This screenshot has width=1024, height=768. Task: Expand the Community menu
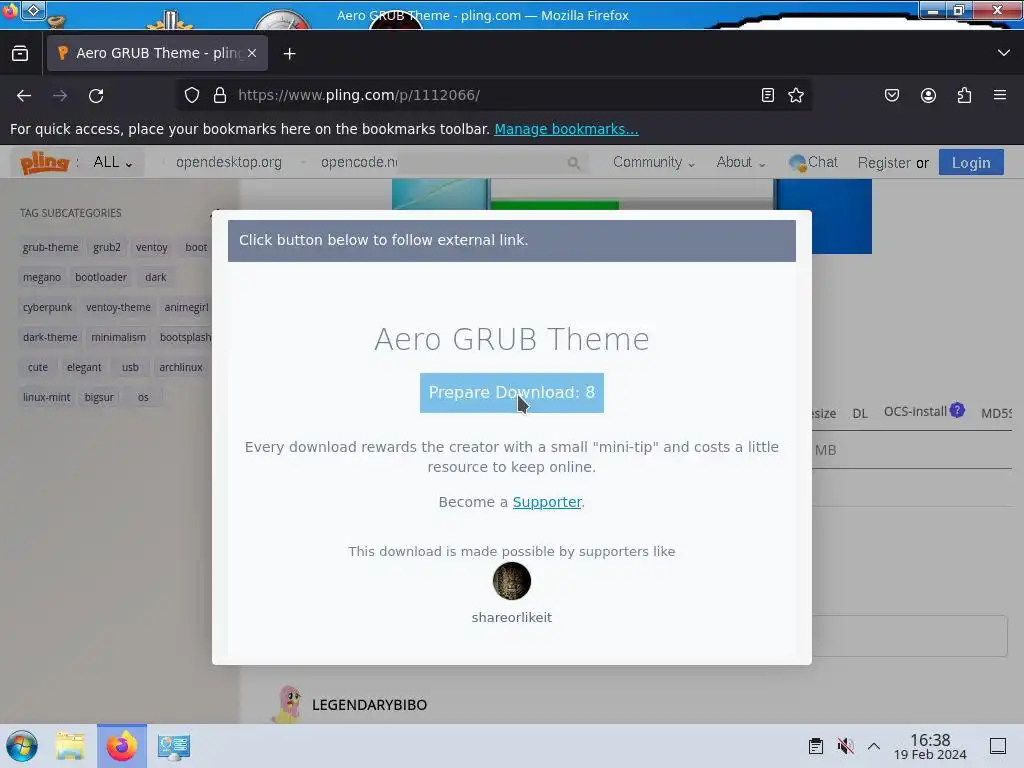(653, 162)
